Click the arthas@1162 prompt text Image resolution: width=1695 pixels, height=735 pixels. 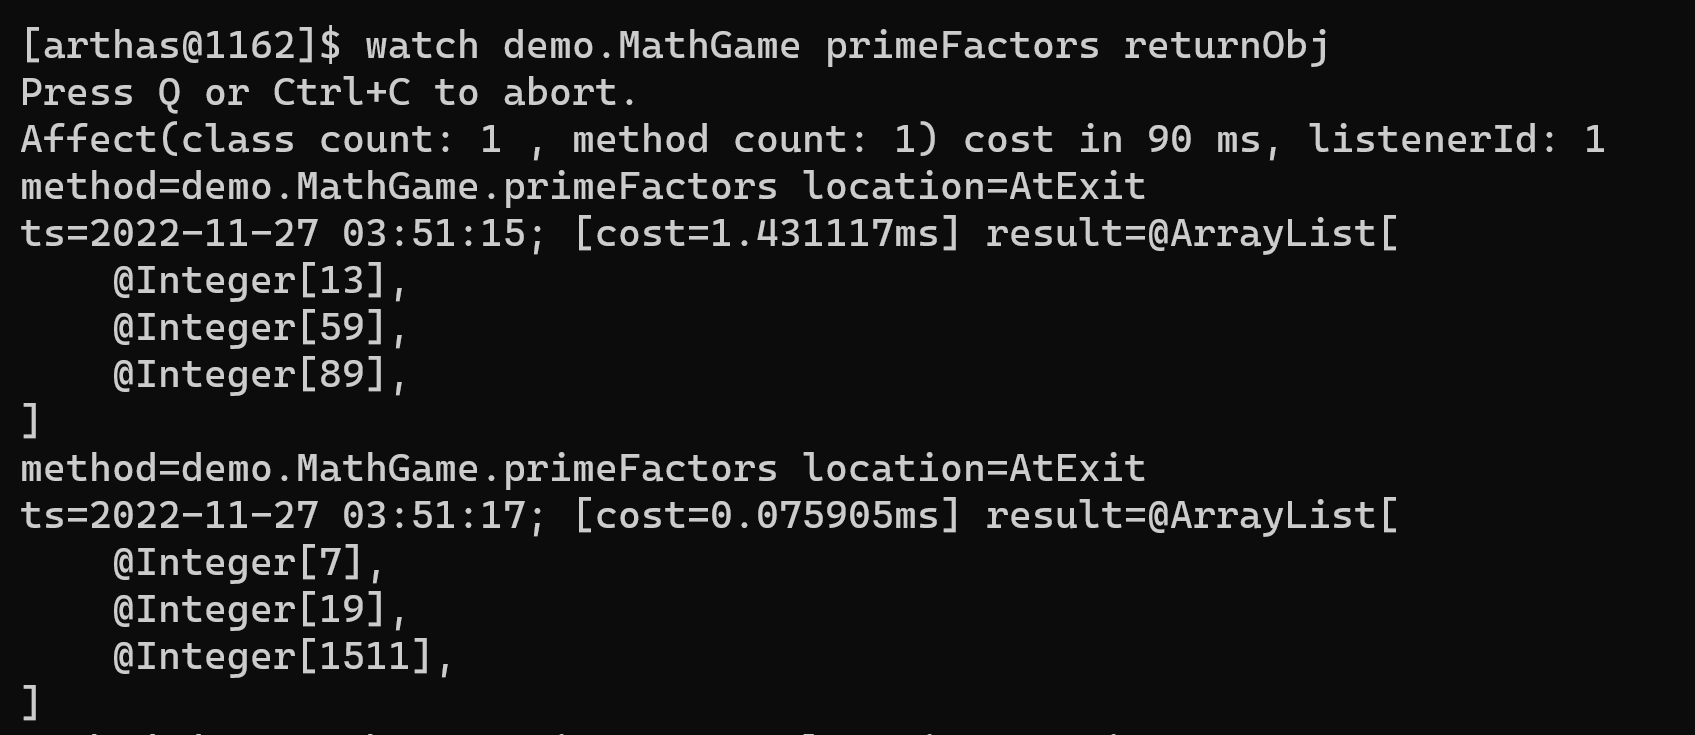point(181,46)
